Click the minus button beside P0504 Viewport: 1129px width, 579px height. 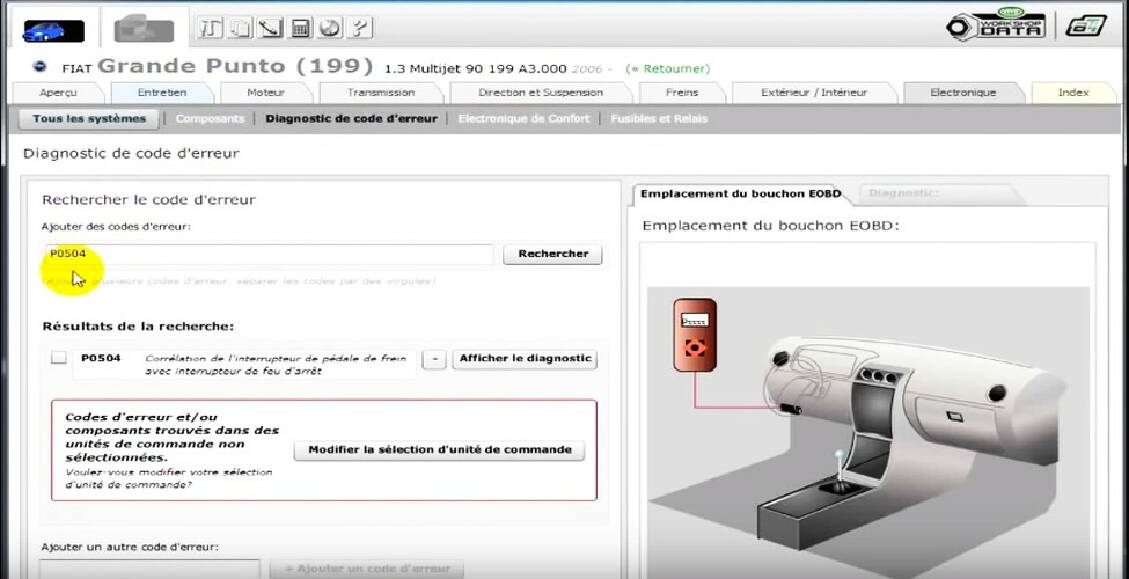(x=433, y=359)
